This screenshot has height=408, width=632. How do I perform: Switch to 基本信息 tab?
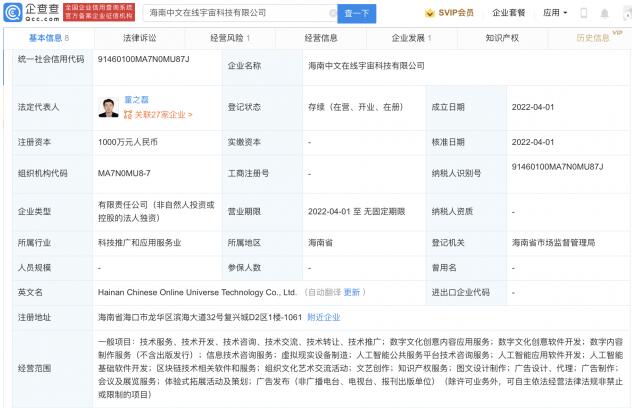[x=49, y=38]
